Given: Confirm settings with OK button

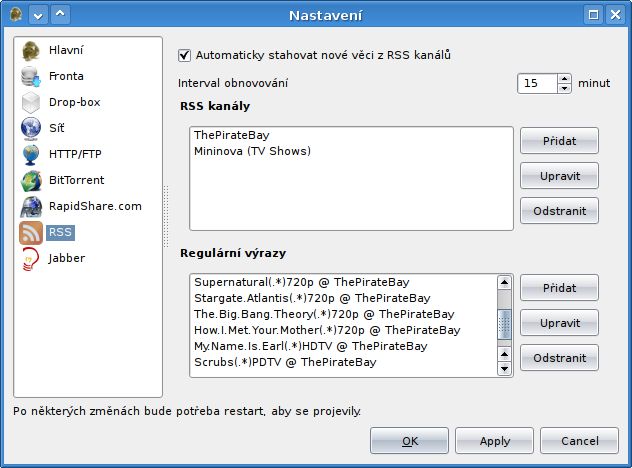Looking at the screenshot, I should 410,441.
